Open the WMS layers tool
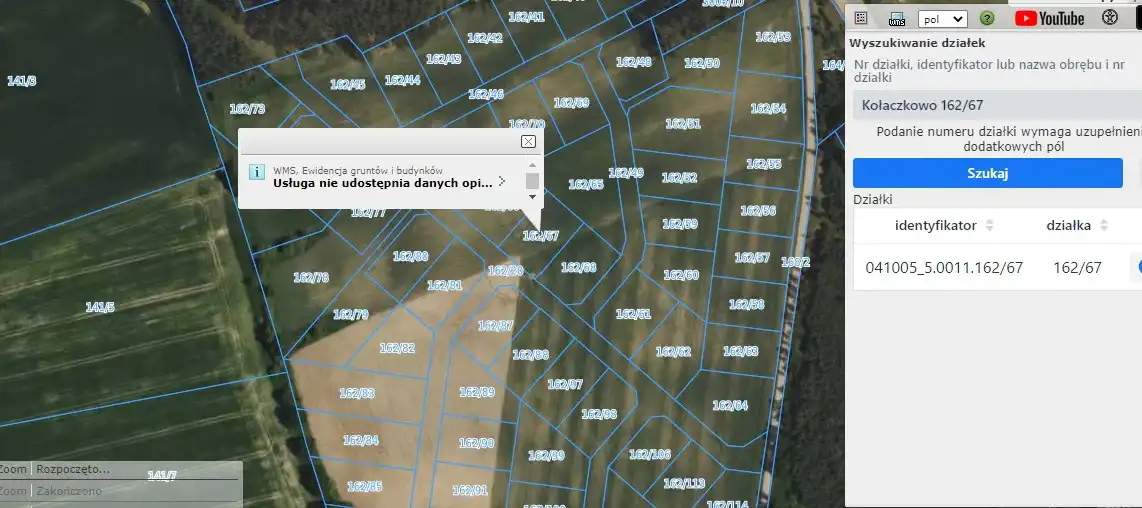The image size is (1142, 508). point(897,18)
